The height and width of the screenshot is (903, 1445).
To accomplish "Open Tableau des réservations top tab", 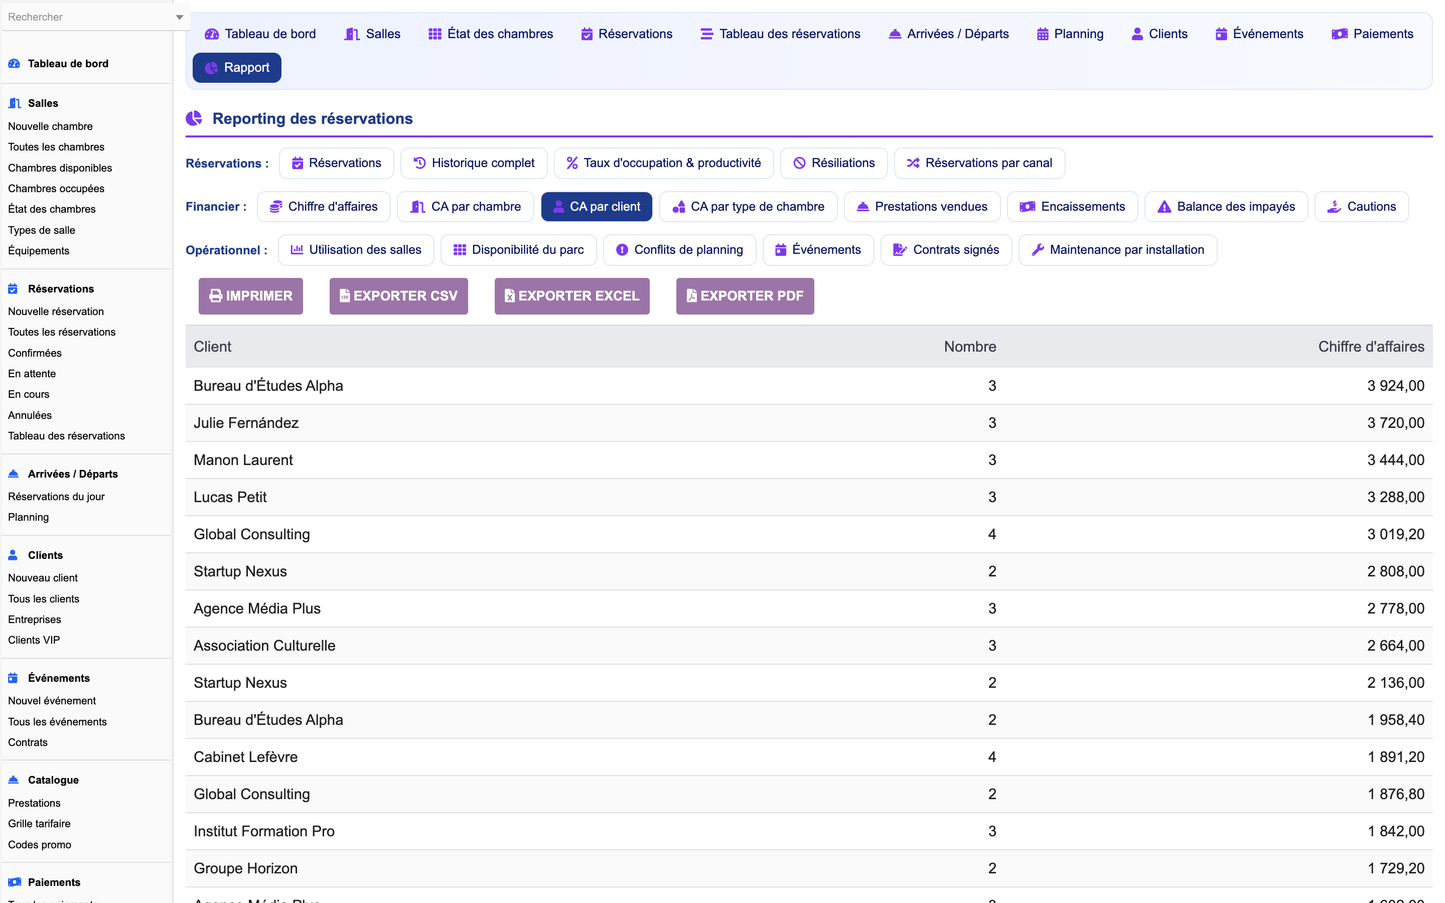I will point(780,34).
